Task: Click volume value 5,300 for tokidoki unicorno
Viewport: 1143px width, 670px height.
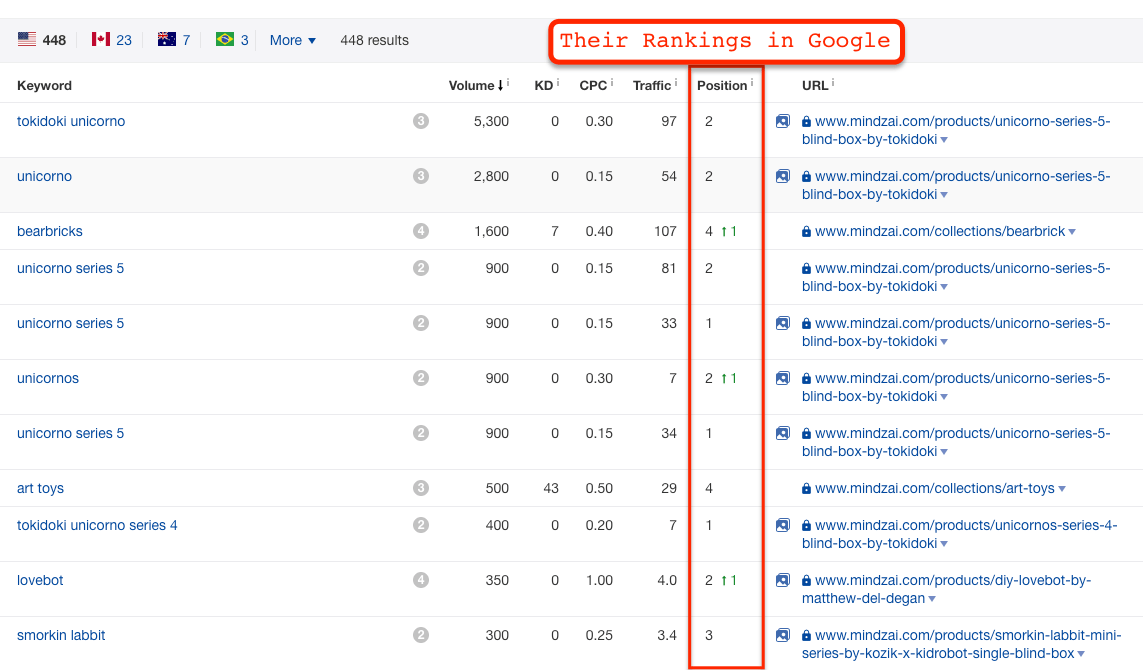Action: [x=491, y=121]
